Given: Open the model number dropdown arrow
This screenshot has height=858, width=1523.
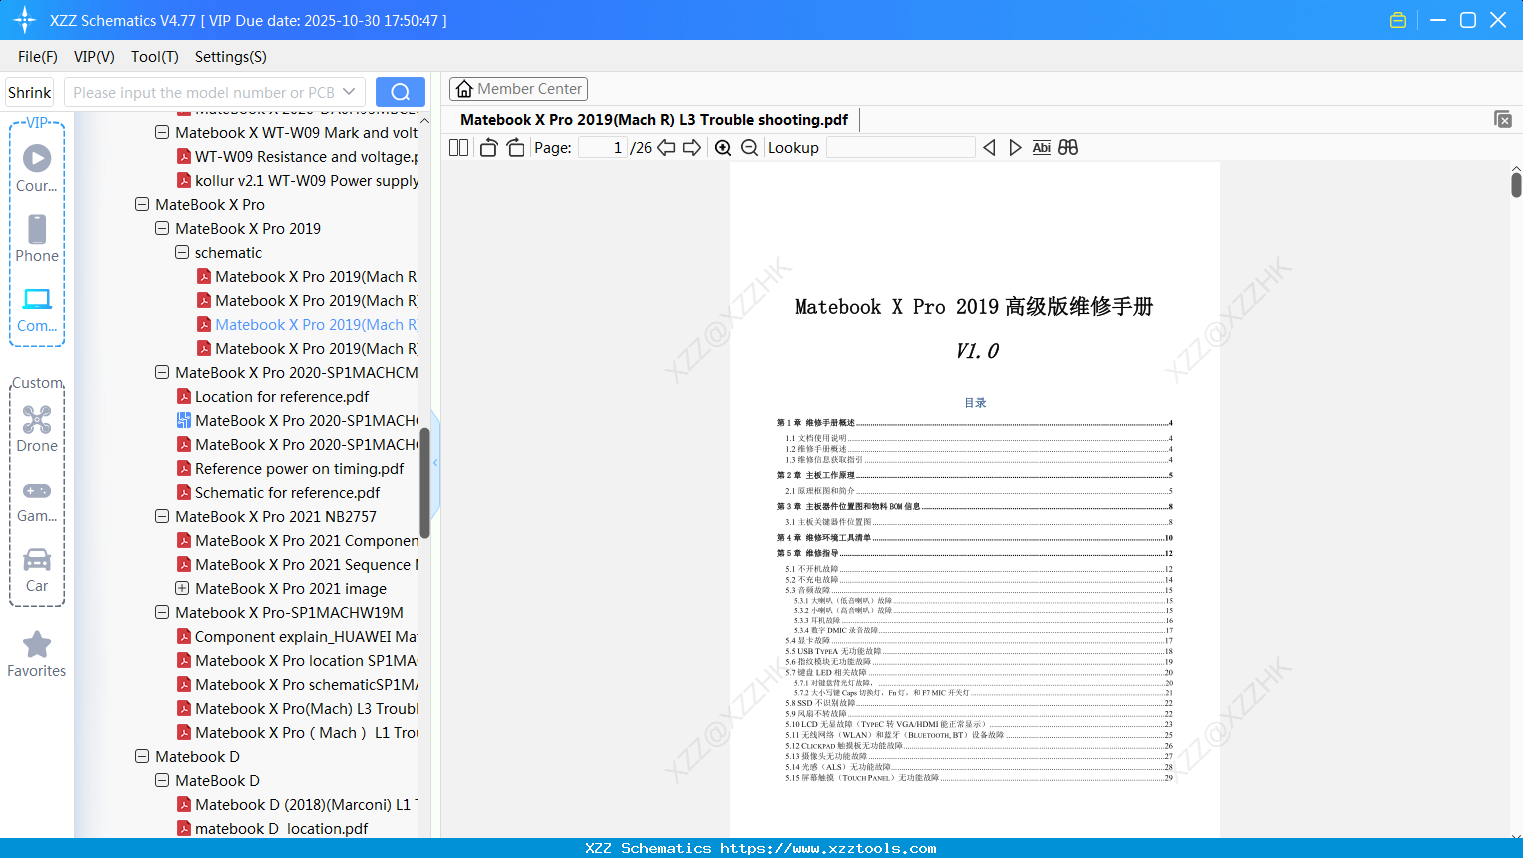Looking at the screenshot, I should (349, 92).
